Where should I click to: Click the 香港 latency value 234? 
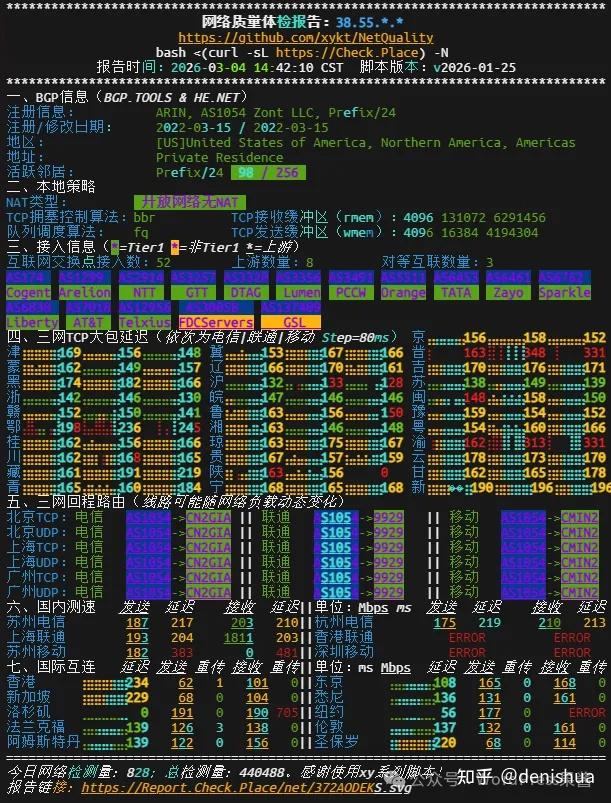pos(137,683)
